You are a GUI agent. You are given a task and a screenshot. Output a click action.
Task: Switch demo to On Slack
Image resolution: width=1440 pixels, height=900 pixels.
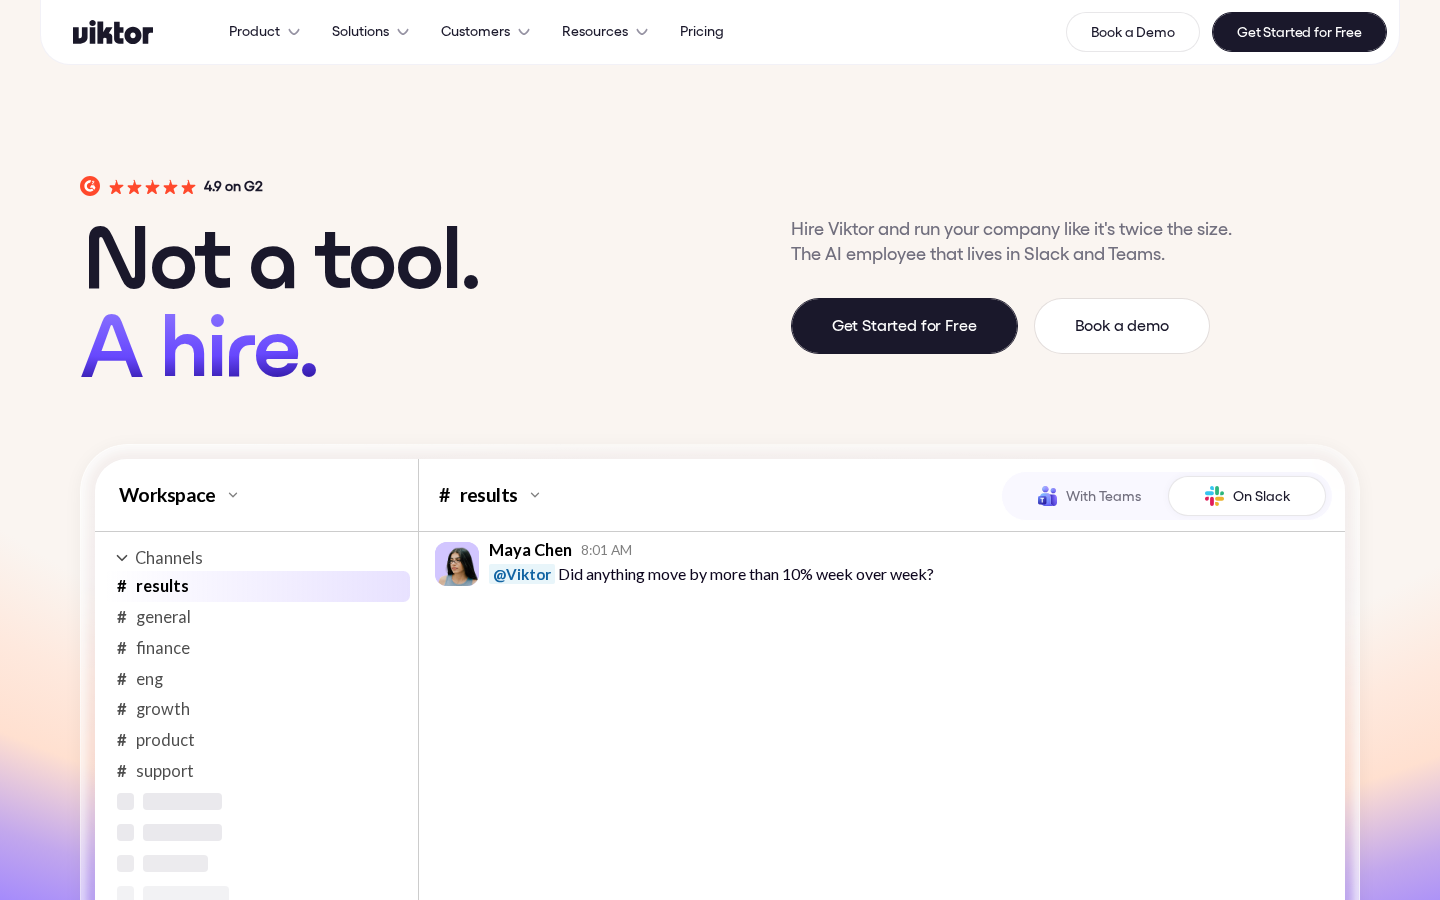click(x=1247, y=496)
